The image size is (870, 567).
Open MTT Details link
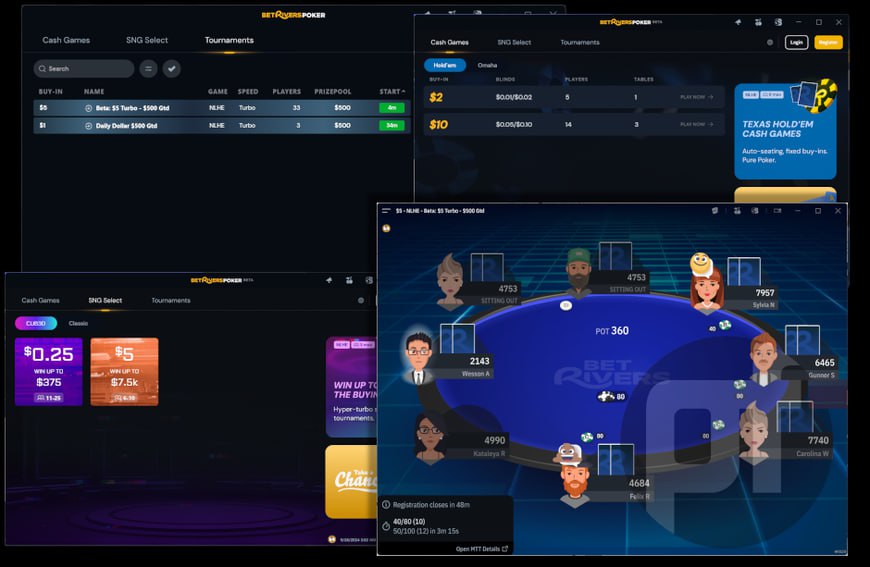point(482,549)
